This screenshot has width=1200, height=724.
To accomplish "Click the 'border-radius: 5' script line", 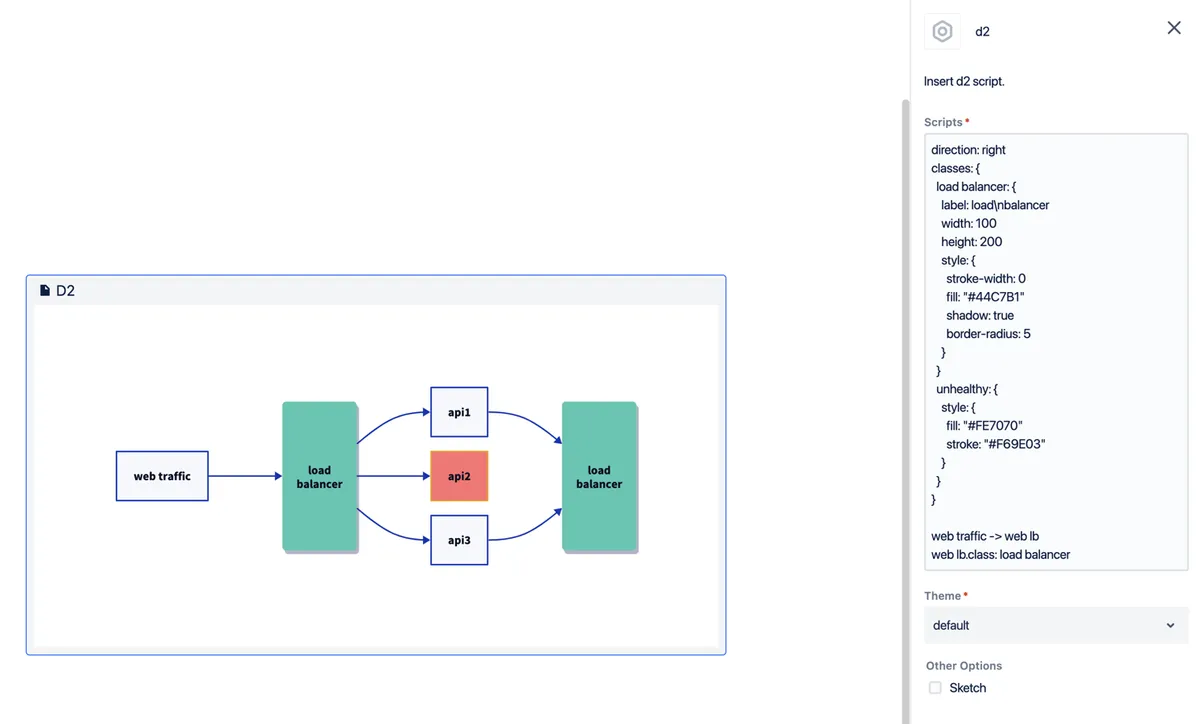I will pyautogui.click(x=988, y=334).
